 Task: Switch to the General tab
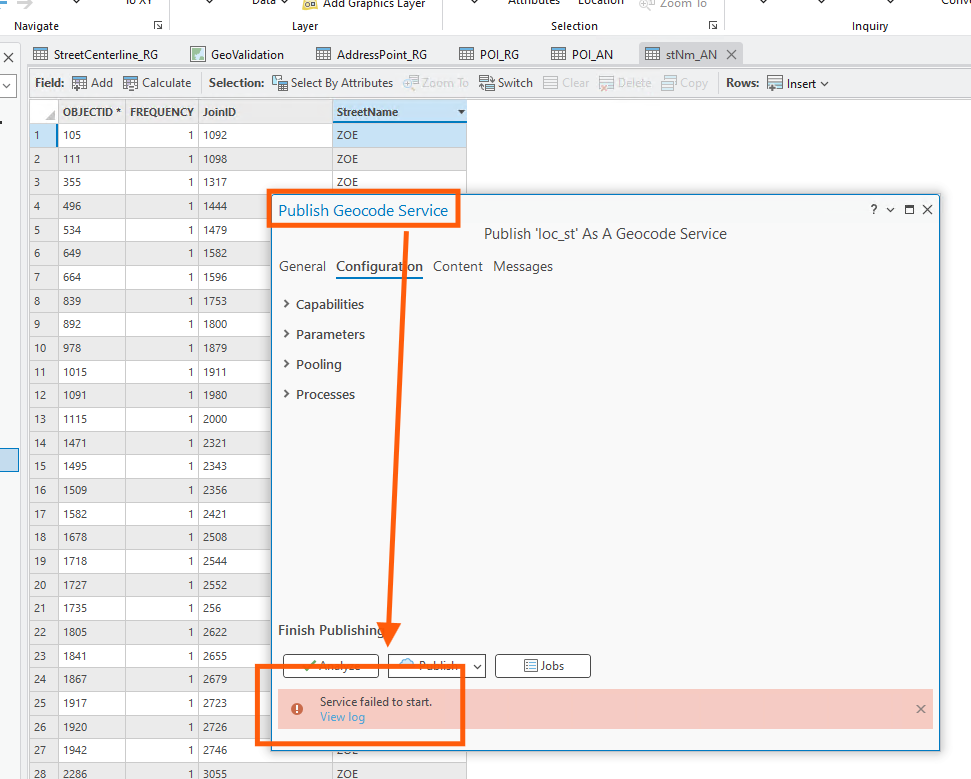pyautogui.click(x=302, y=266)
